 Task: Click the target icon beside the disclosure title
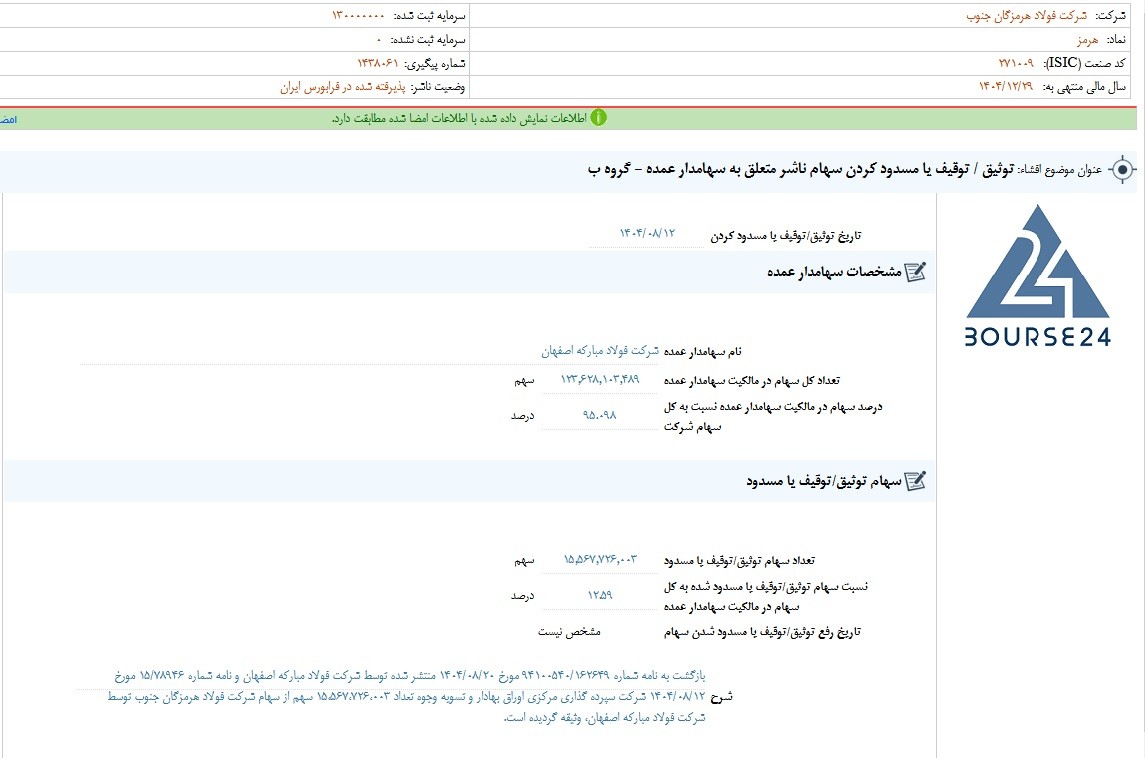pos(1122,170)
